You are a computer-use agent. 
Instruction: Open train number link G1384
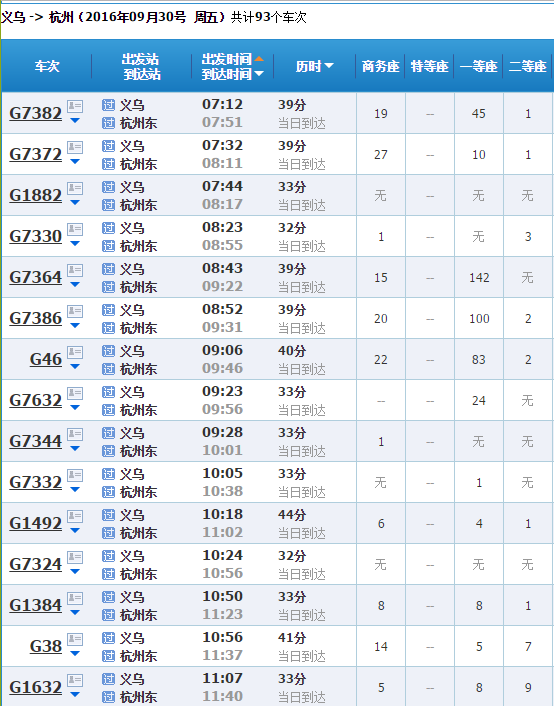(36, 605)
